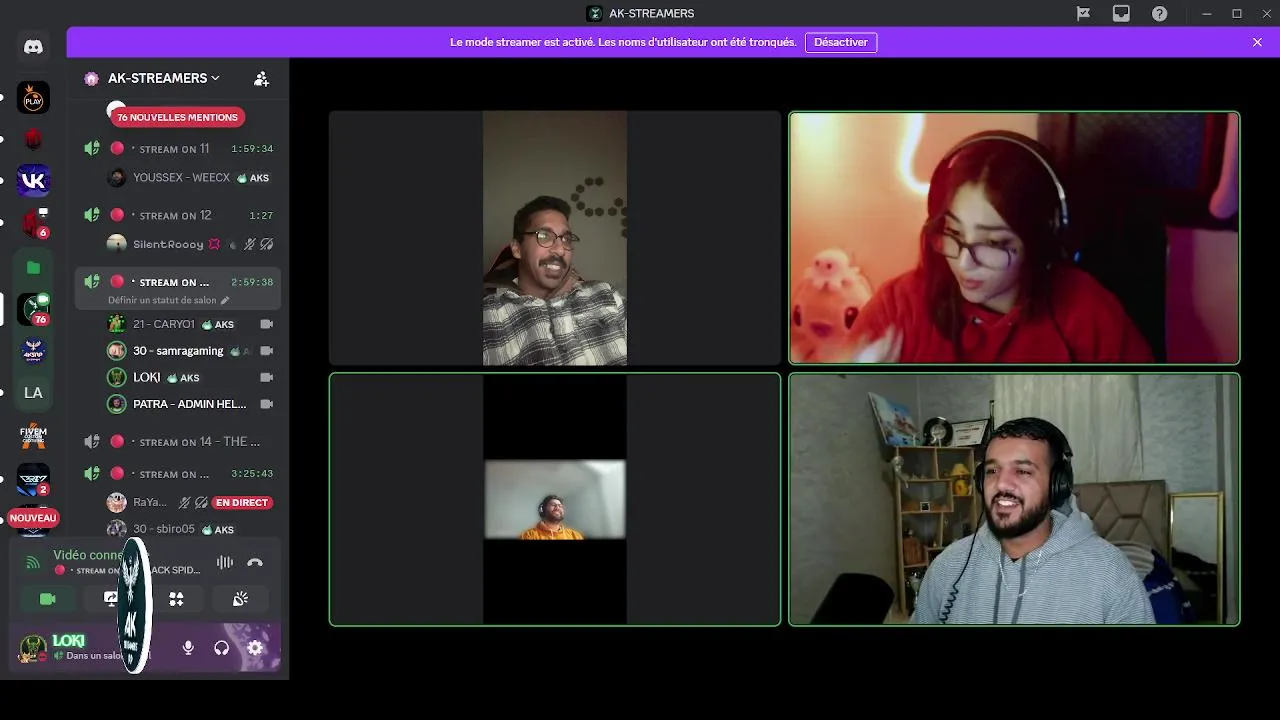Click the invite people icon
The image size is (1280, 720).
coord(261,78)
